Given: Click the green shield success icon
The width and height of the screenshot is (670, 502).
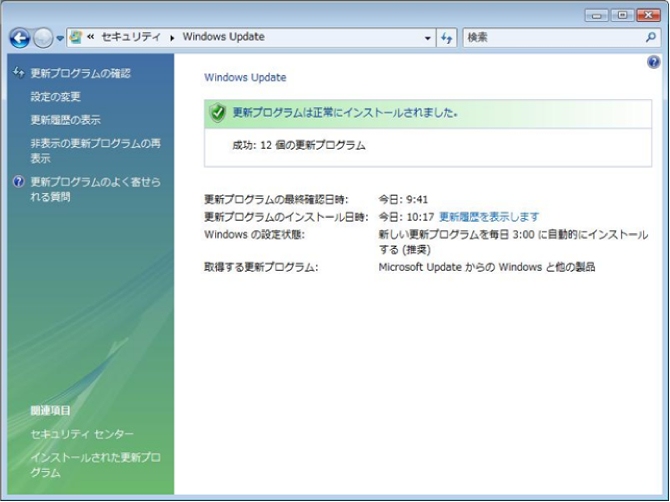Looking at the screenshot, I should tap(218, 113).
